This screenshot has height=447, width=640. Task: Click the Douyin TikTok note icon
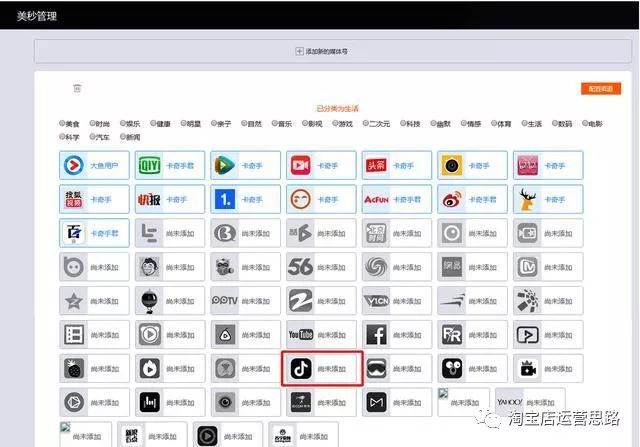301,369
